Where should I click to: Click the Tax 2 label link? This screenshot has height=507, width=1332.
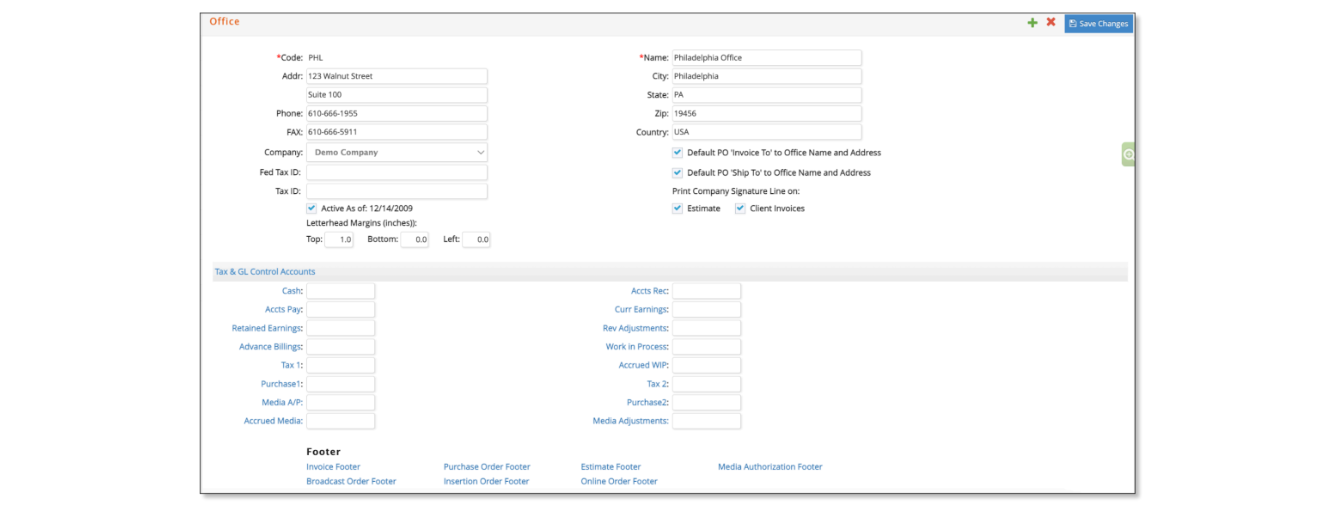click(658, 384)
